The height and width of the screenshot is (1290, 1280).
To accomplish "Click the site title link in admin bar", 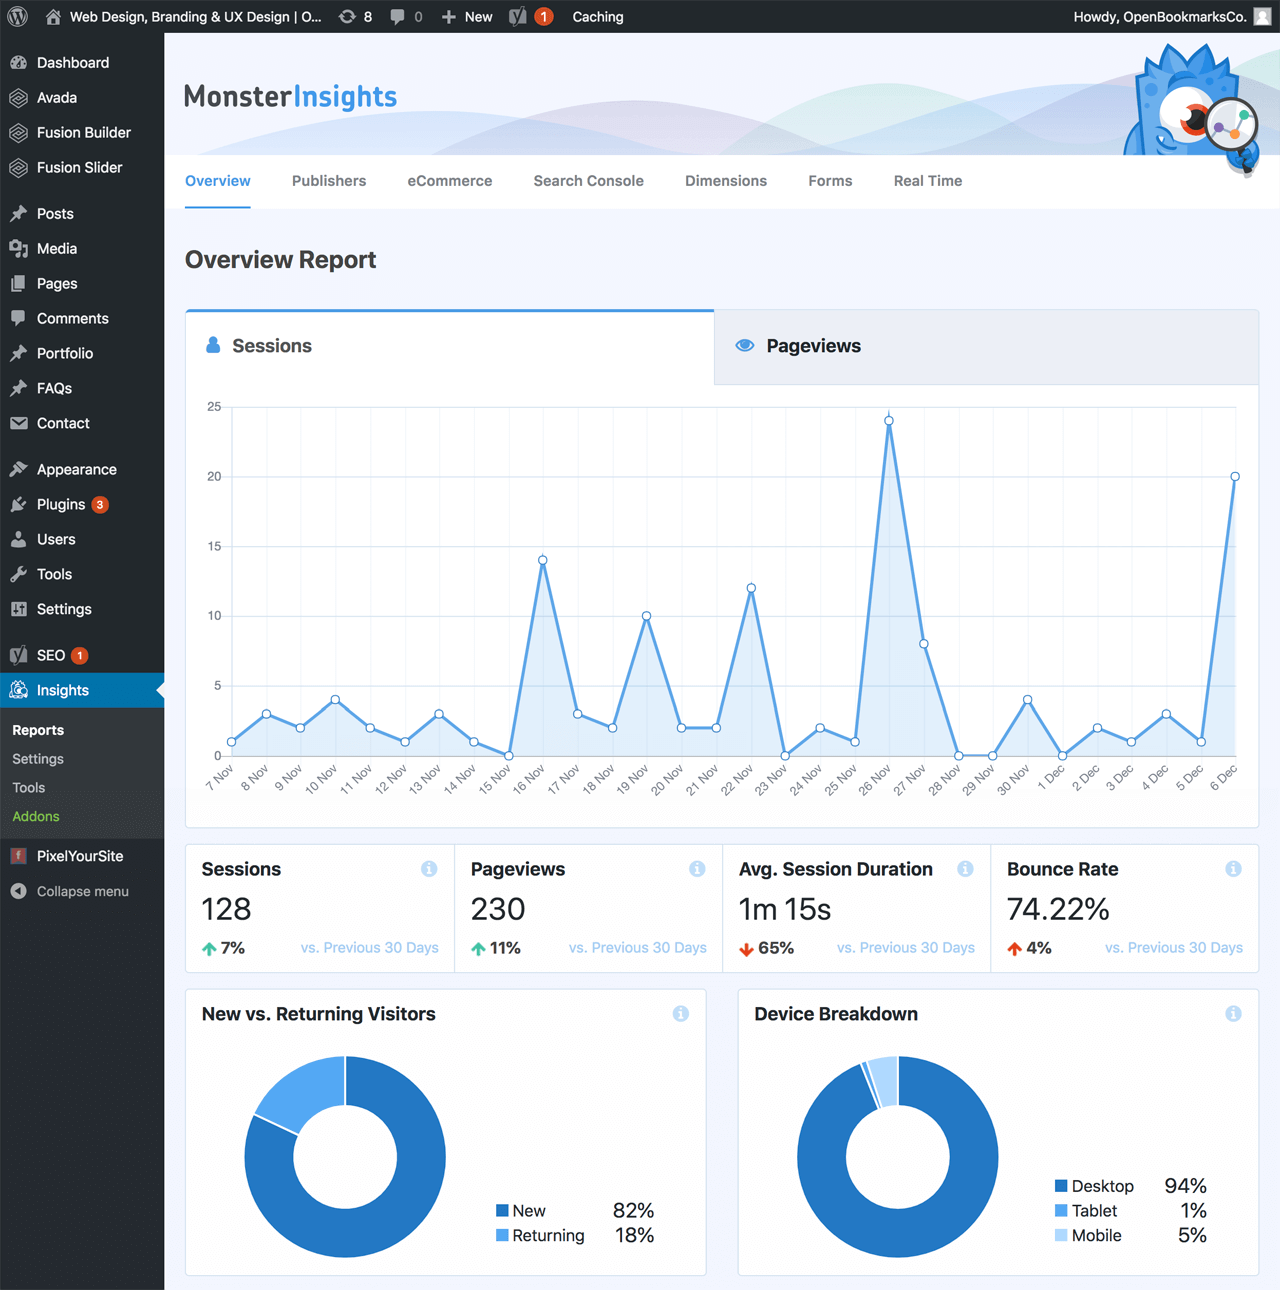I will pyautogui.click(x=196, y=16).
